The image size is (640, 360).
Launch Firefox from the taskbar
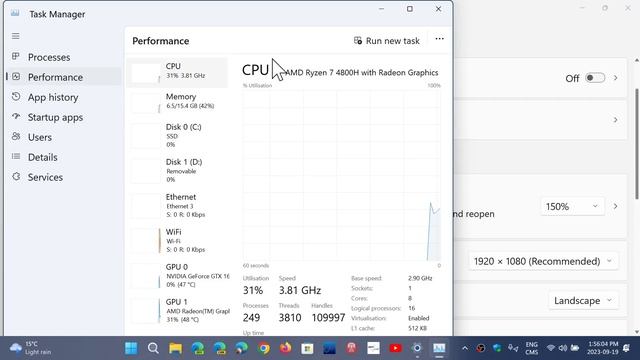(x=286, y=348)
